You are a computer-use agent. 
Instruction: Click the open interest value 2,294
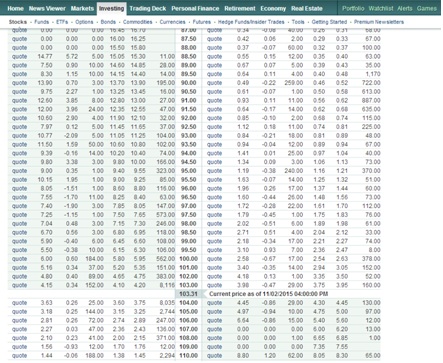pos(167,356)
